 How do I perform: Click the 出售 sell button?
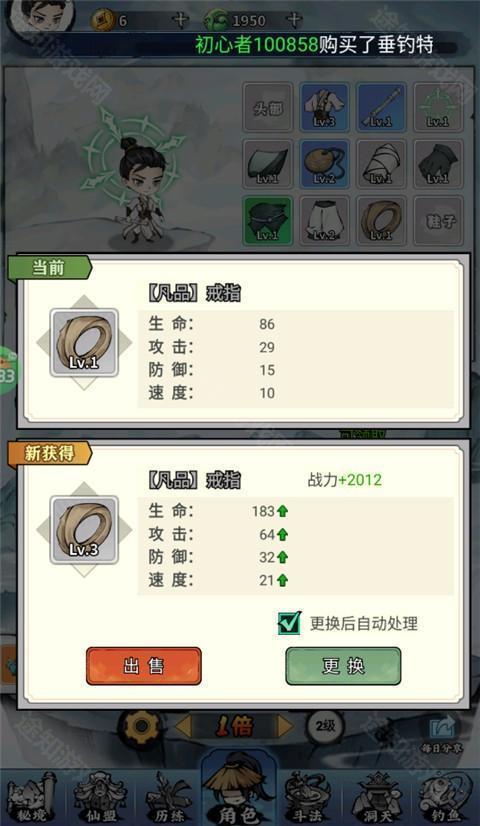tap(143, 666)
